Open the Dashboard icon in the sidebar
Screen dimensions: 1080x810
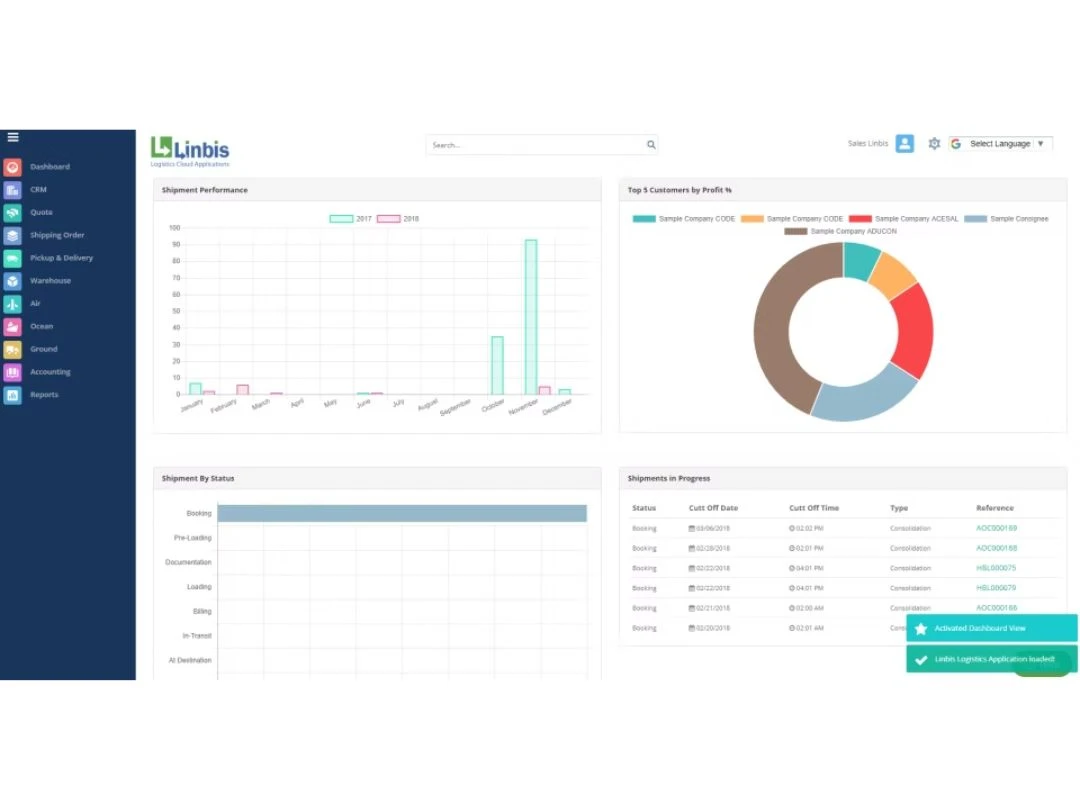point(14,166)
